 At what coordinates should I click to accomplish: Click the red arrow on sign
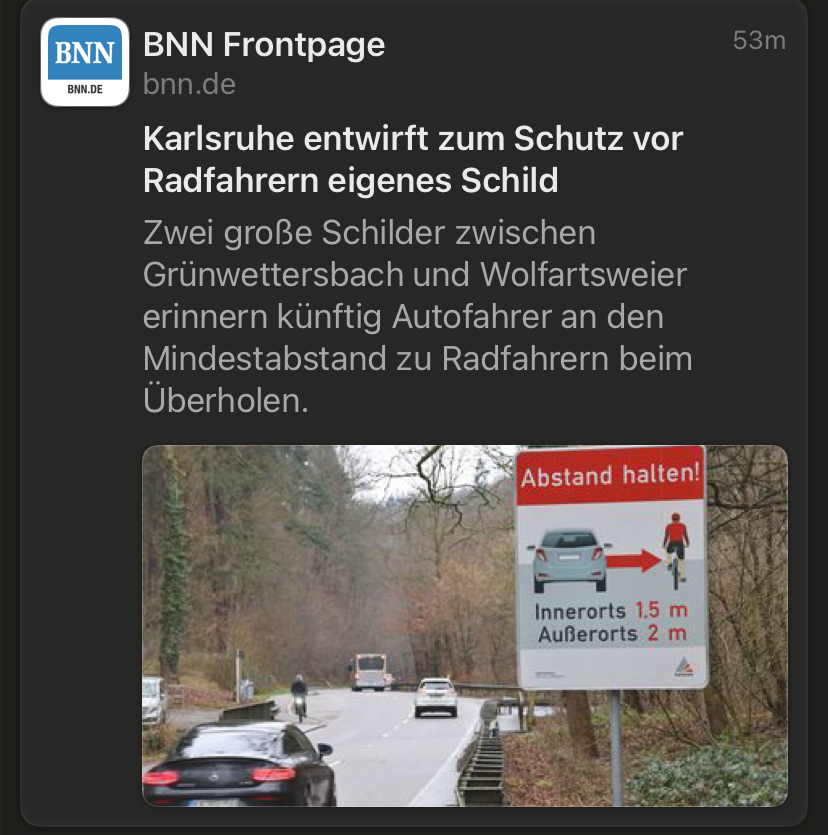click(x=634, y=561)
